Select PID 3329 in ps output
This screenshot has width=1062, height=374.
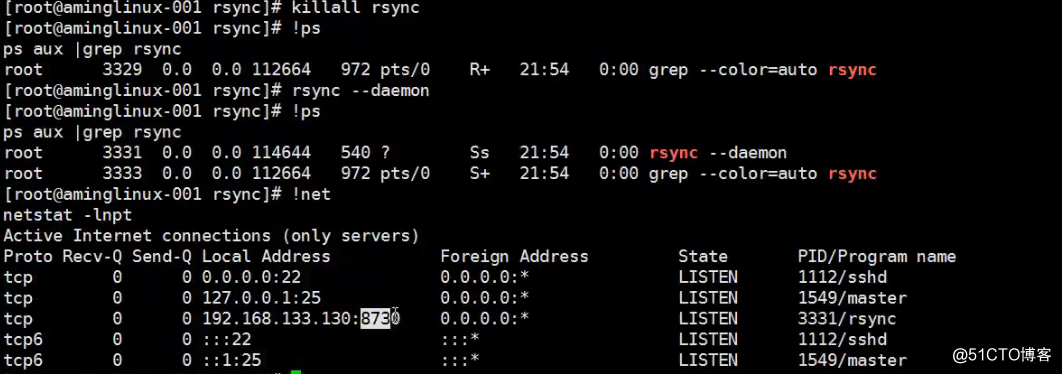(x=122, y=70)
